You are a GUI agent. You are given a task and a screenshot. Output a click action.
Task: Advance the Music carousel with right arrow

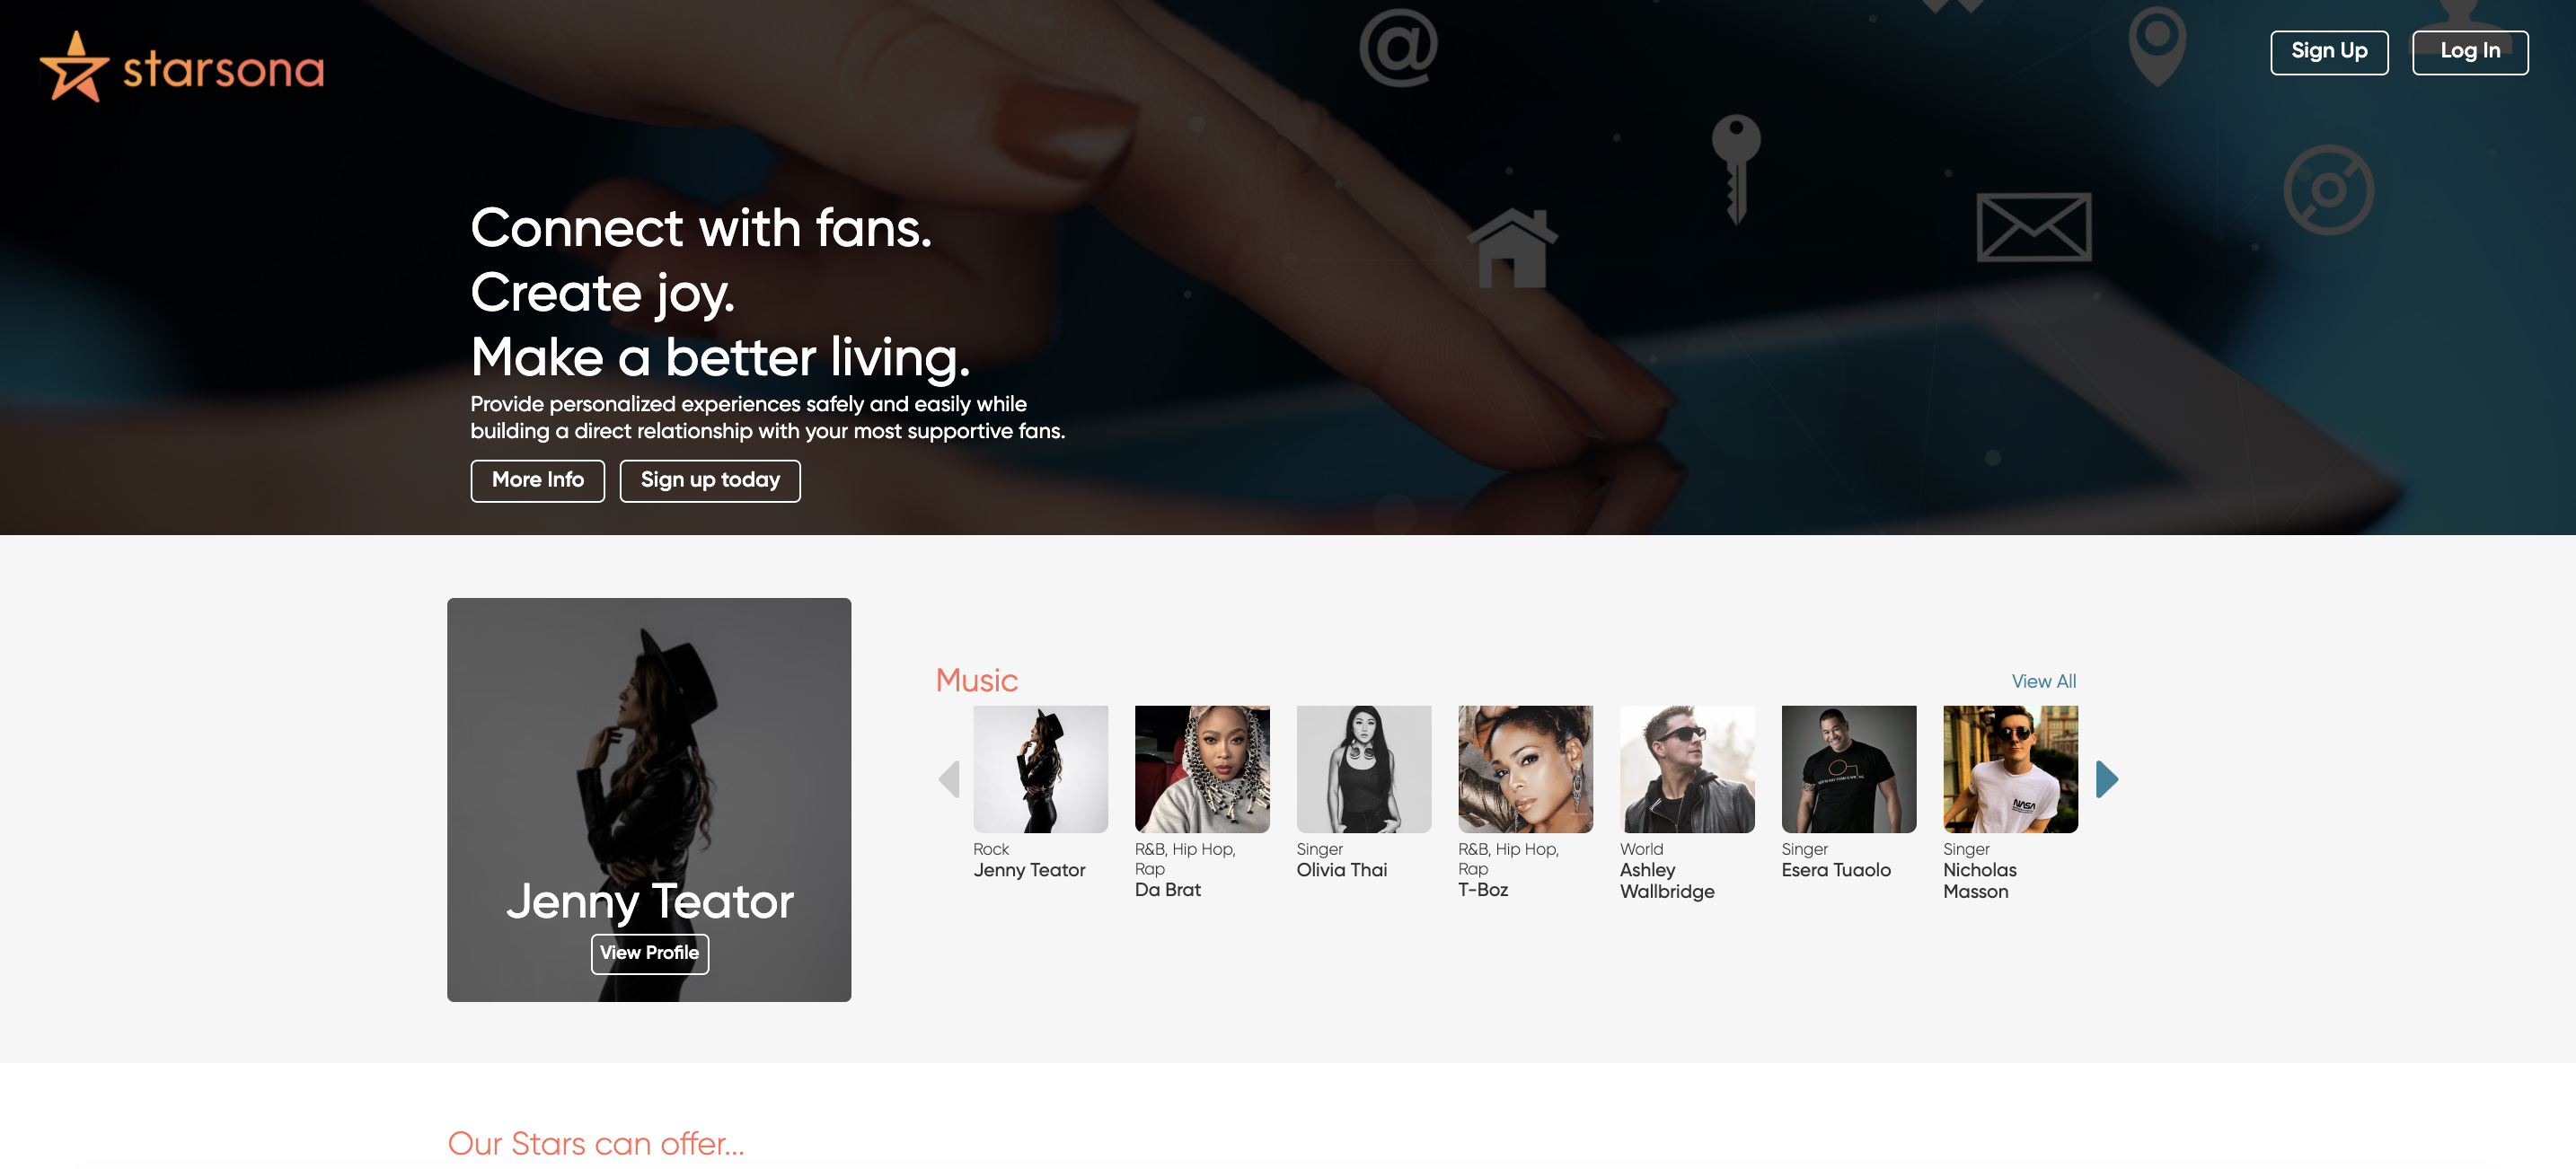coord(2106,779)
